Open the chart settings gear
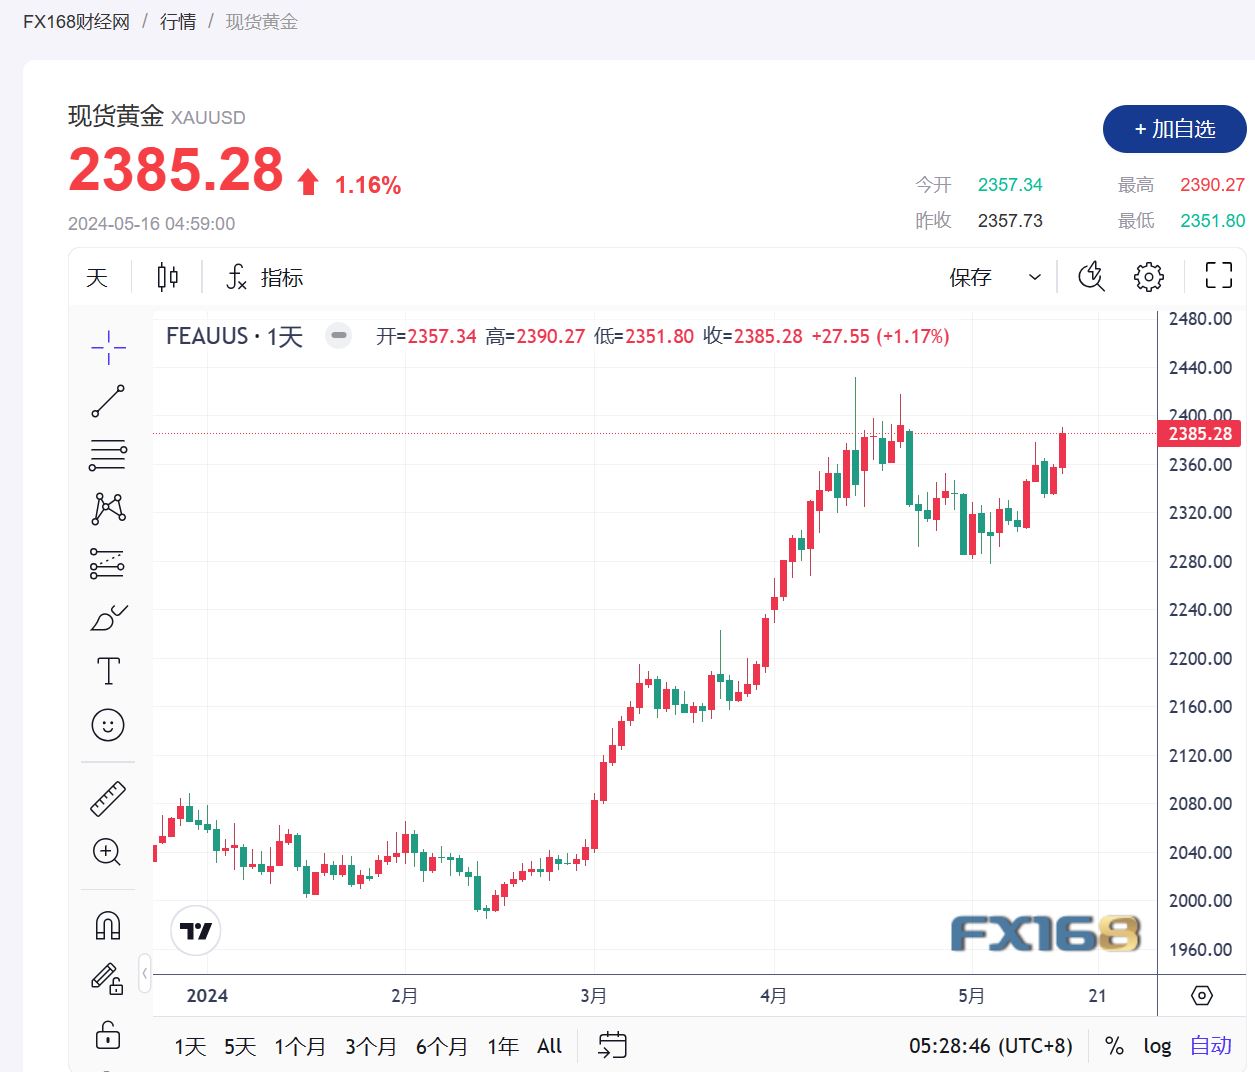 [1148, 276]
